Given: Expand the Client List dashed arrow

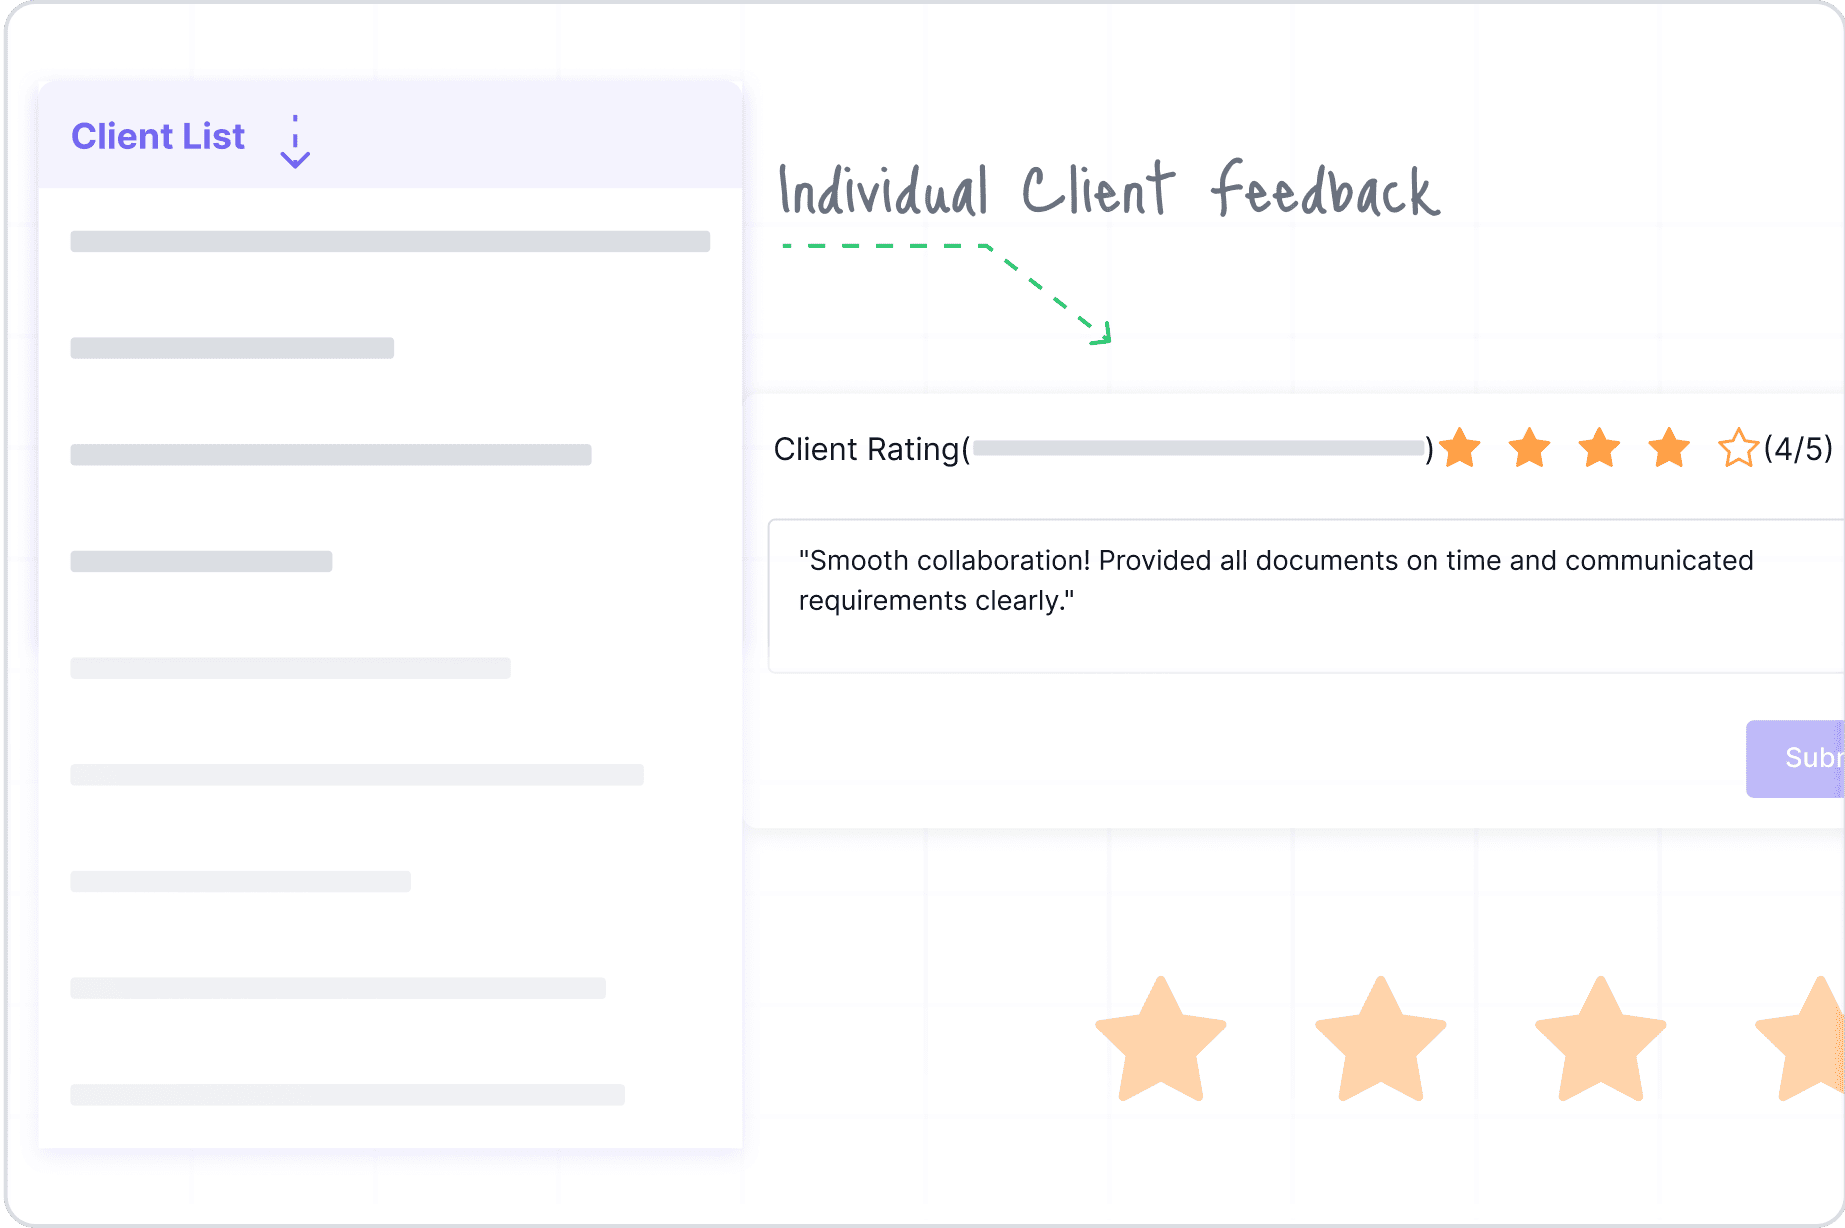Looking at the screenshot, I should click(x=295, y=142).
